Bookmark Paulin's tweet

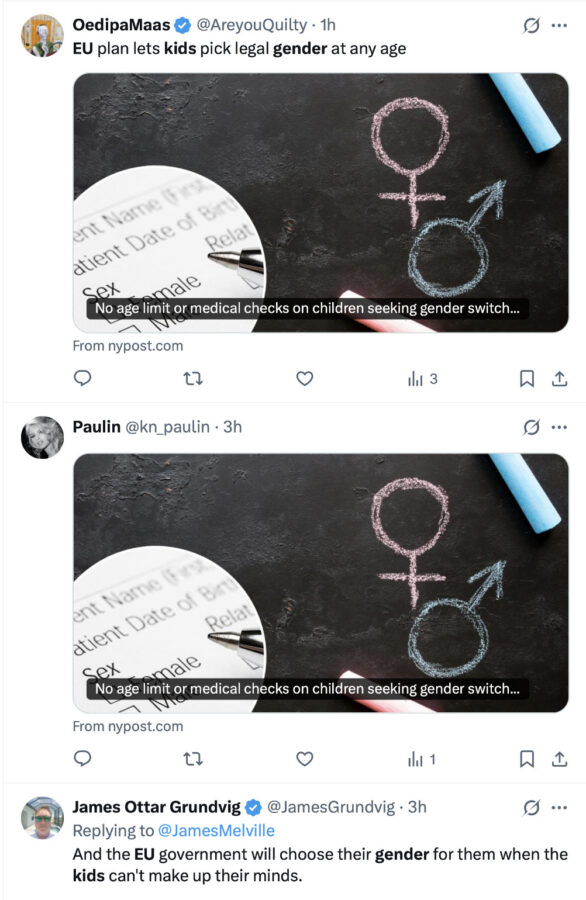click(527, 759)
